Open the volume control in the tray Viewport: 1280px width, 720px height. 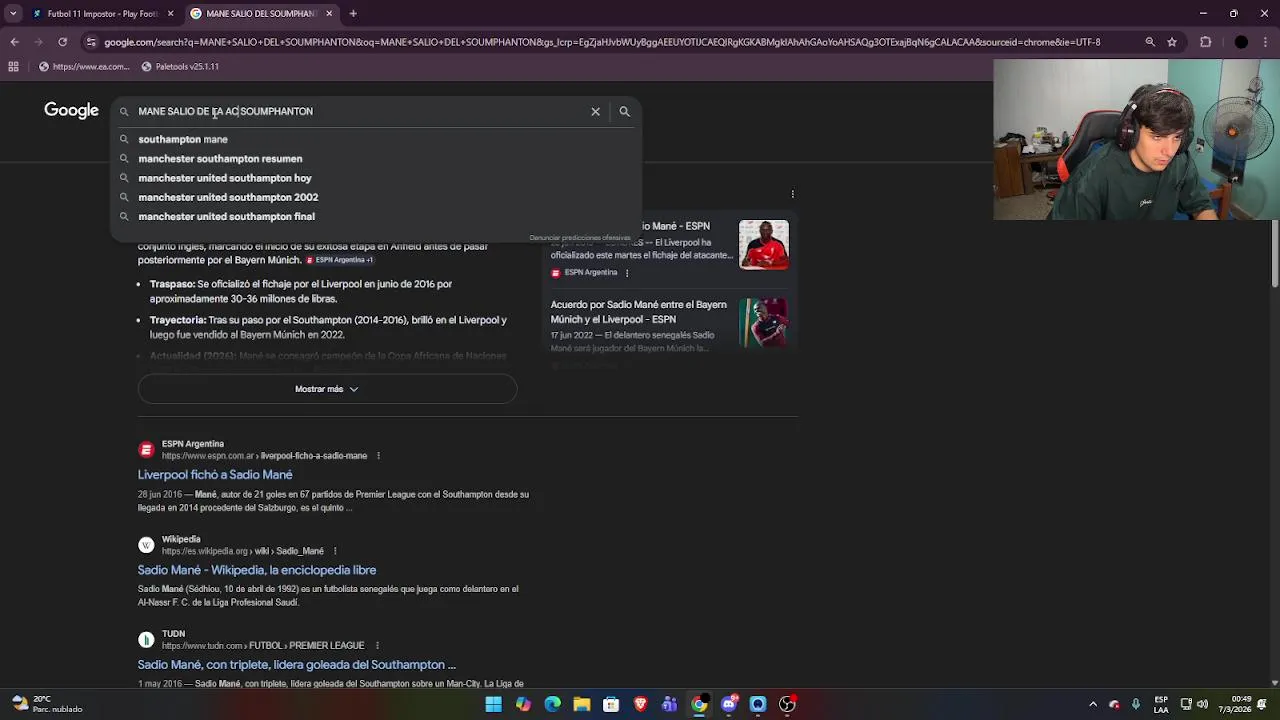(1203, 704)
